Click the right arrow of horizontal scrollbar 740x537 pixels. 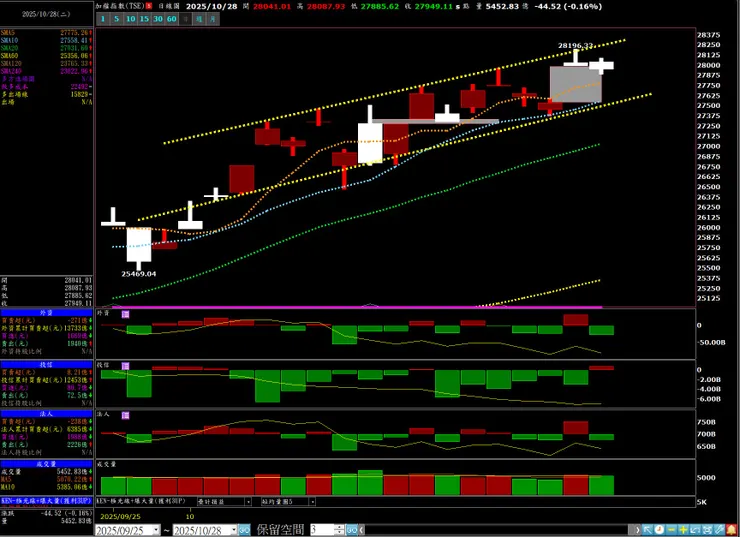click(x=638, y=530)
